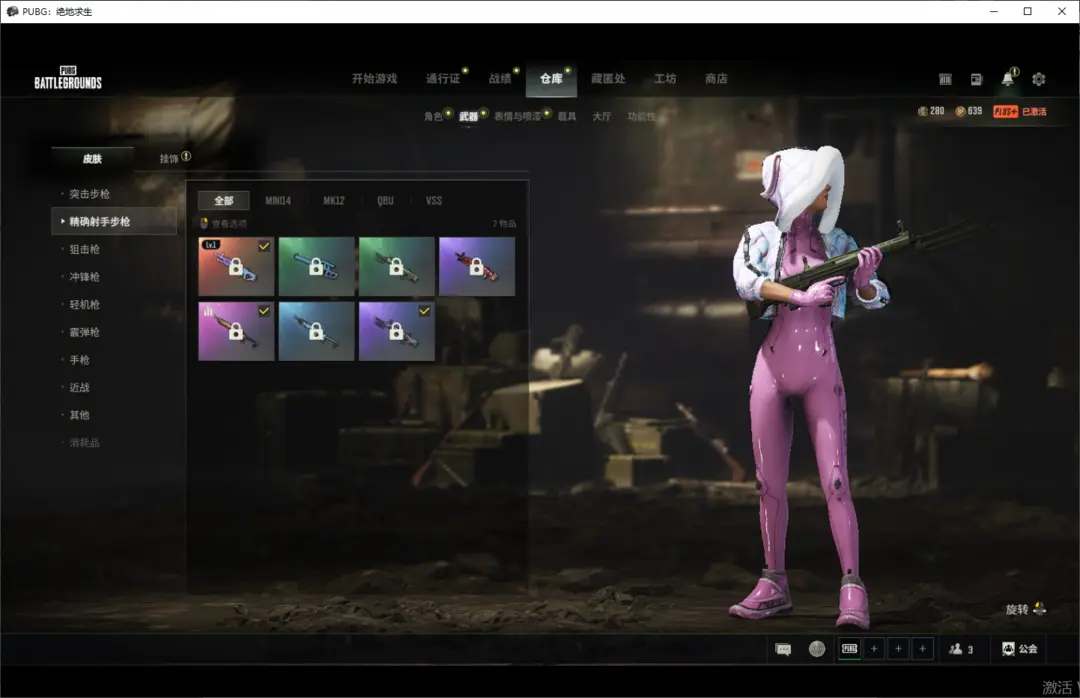Viewport: 1080px width, 698px height.
Task: Select the green-background blue rifle skin
Action: click(316, 267)
